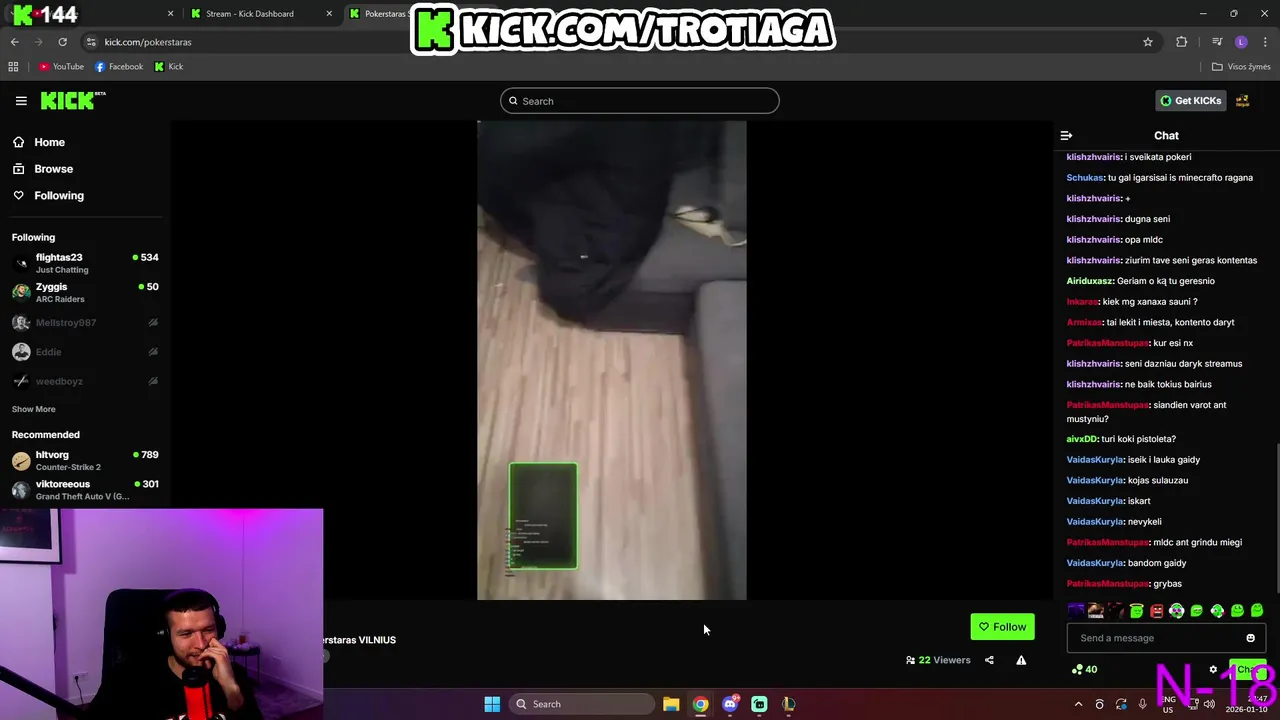Open the Windows Start menu
This screenshot has height=720, width=1280.
pyautogui.click(x=492, y=704)
